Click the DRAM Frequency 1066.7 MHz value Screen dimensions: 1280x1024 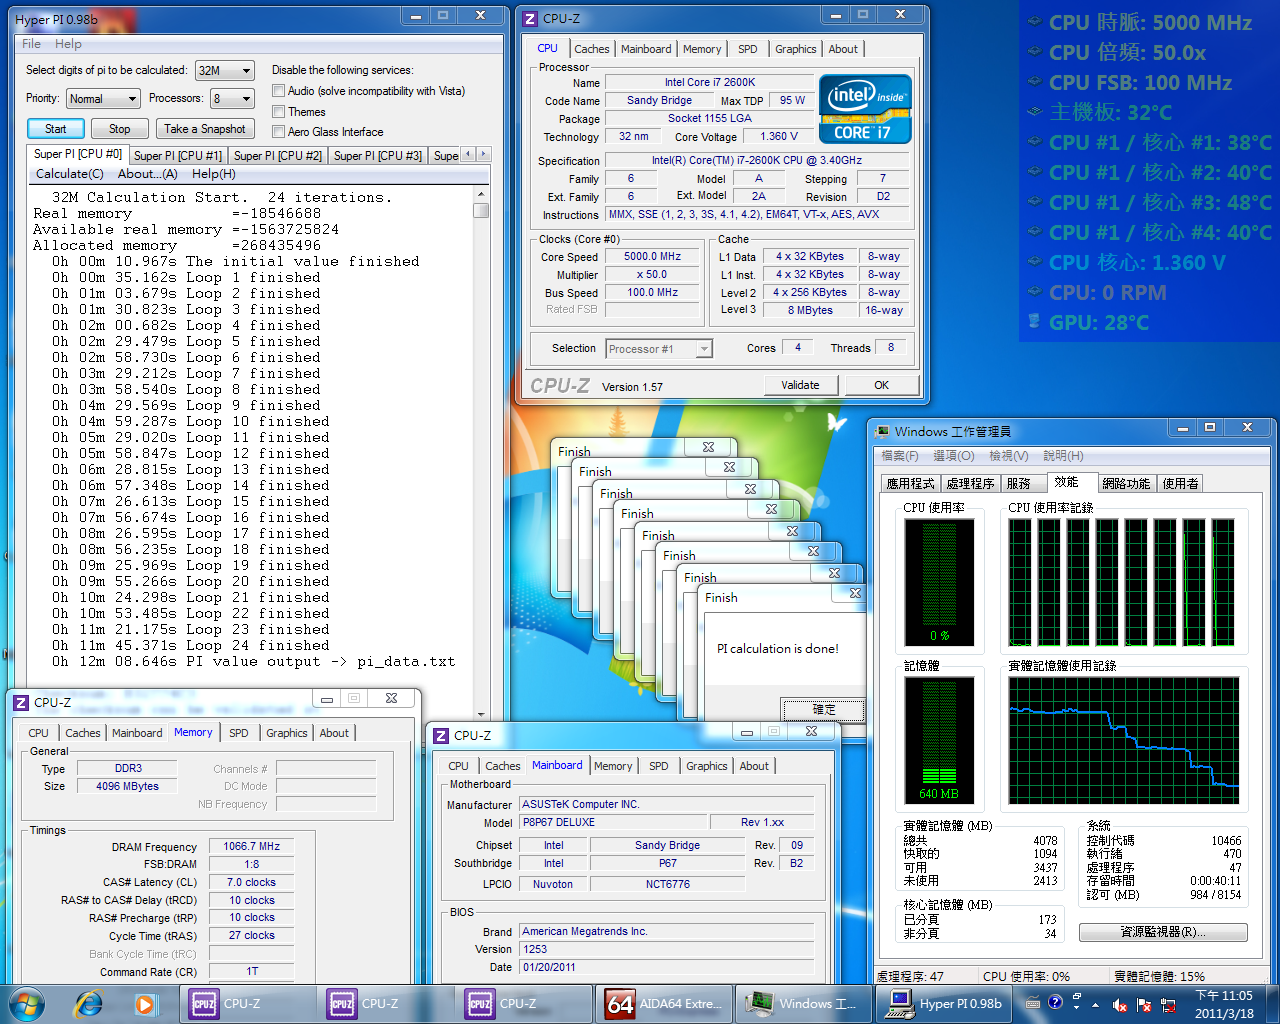pos(252,846)
